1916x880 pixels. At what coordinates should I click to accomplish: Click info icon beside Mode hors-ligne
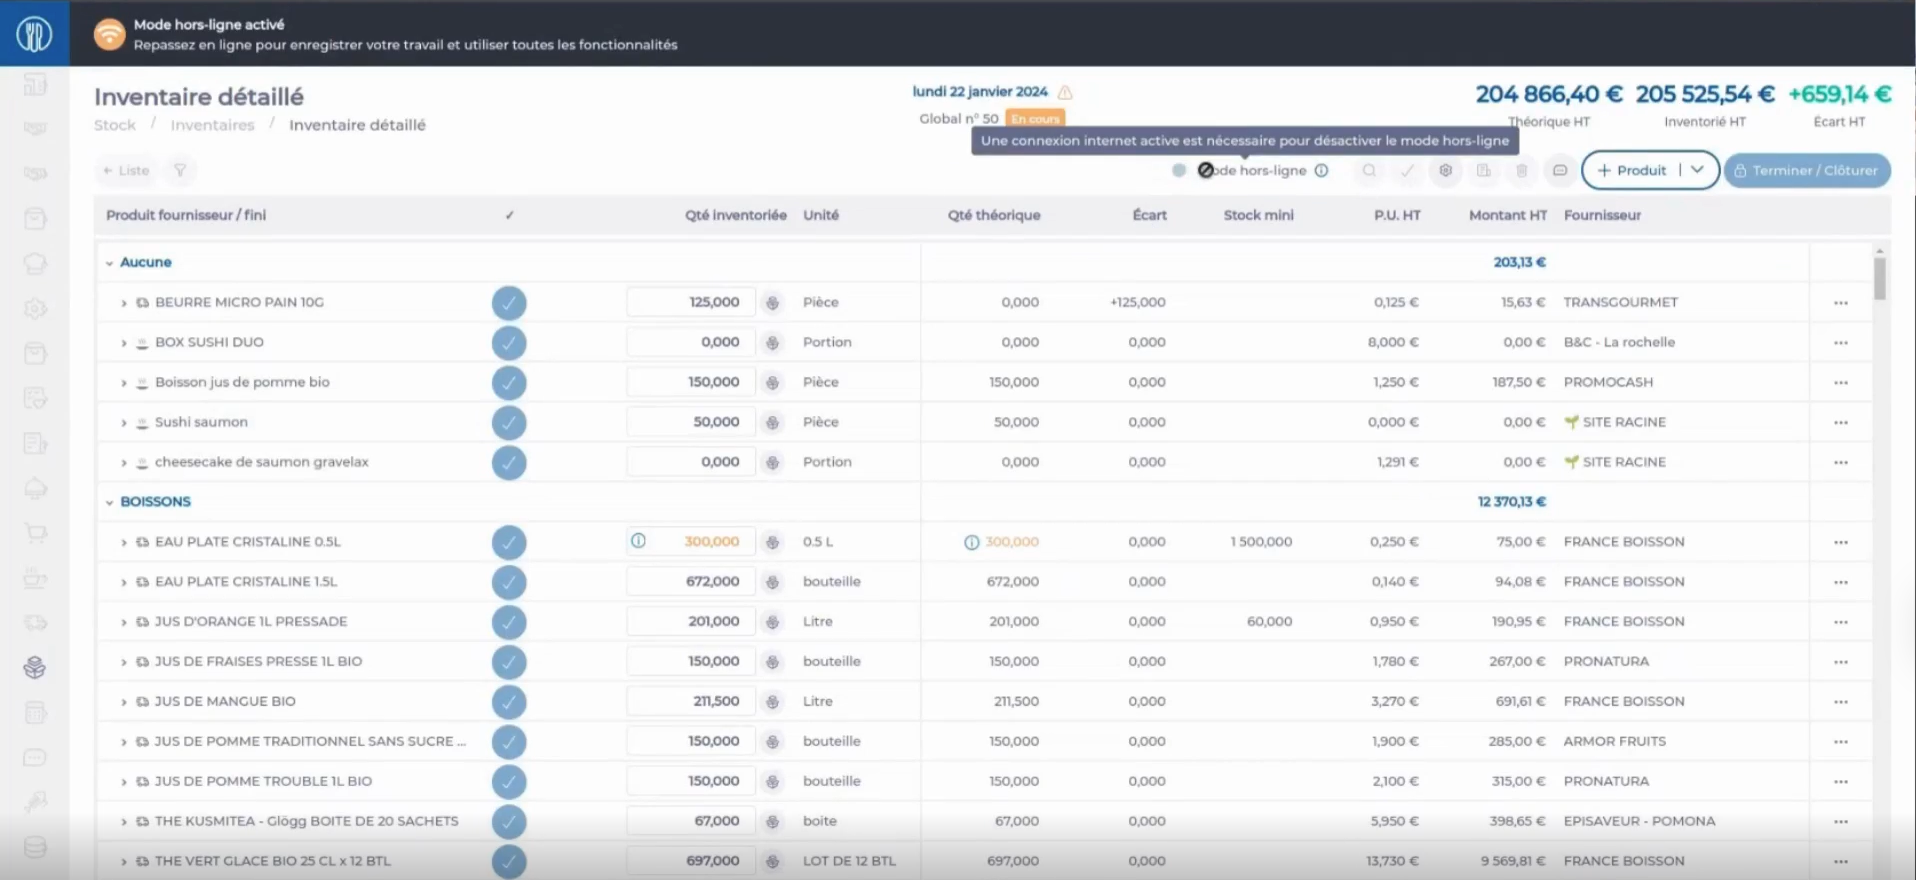tap(1321, 171)
